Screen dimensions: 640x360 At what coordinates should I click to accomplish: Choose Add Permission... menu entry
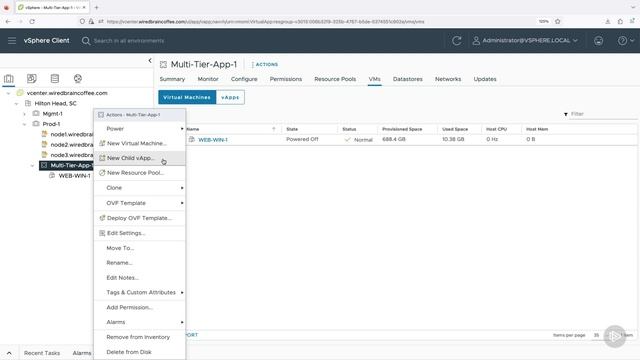(140, 307)
